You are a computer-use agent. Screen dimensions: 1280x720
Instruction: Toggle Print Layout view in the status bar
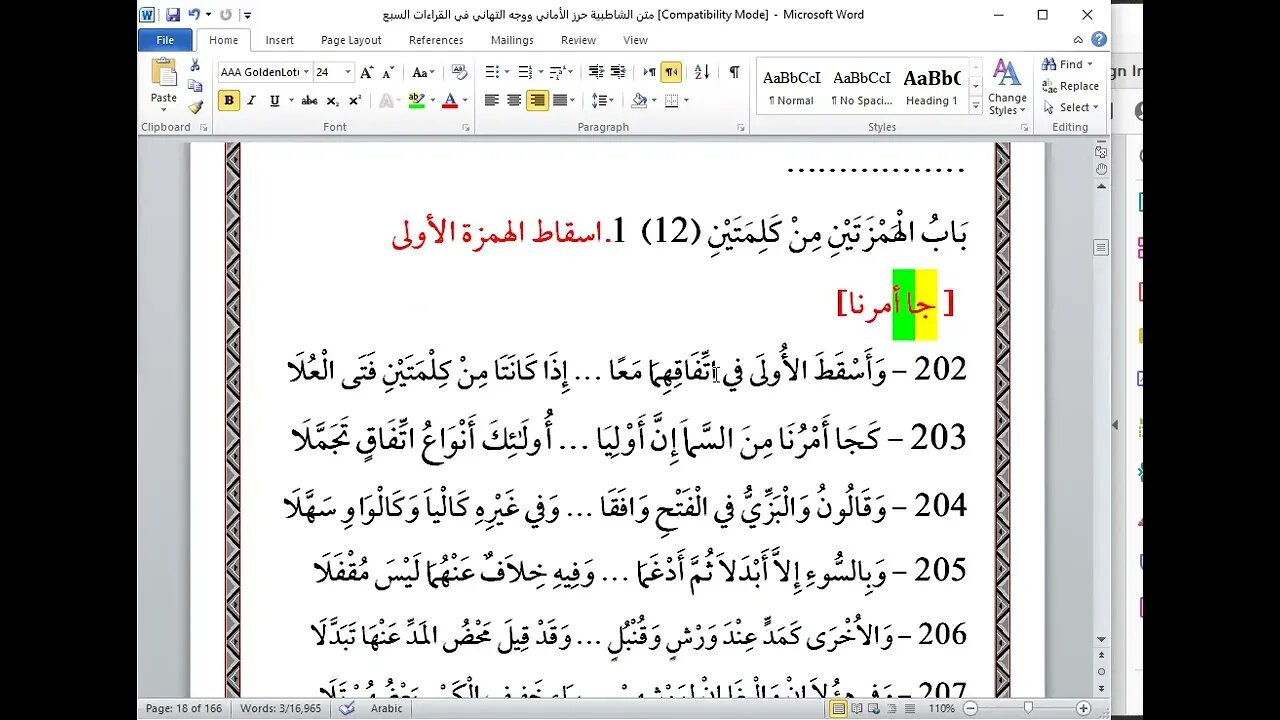pos(840,708)
